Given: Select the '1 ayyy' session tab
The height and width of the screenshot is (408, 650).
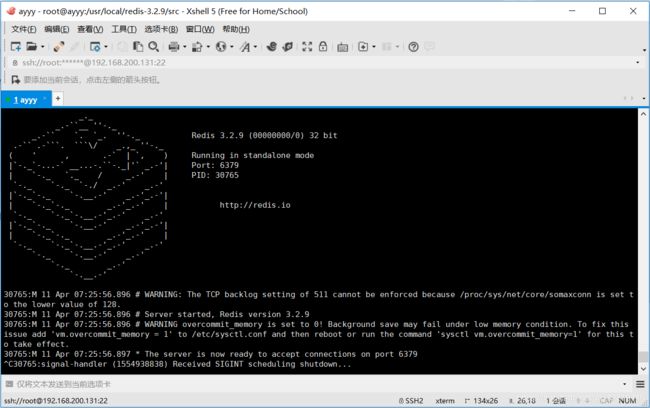Looking at the screenshot, I should point(26,100).
